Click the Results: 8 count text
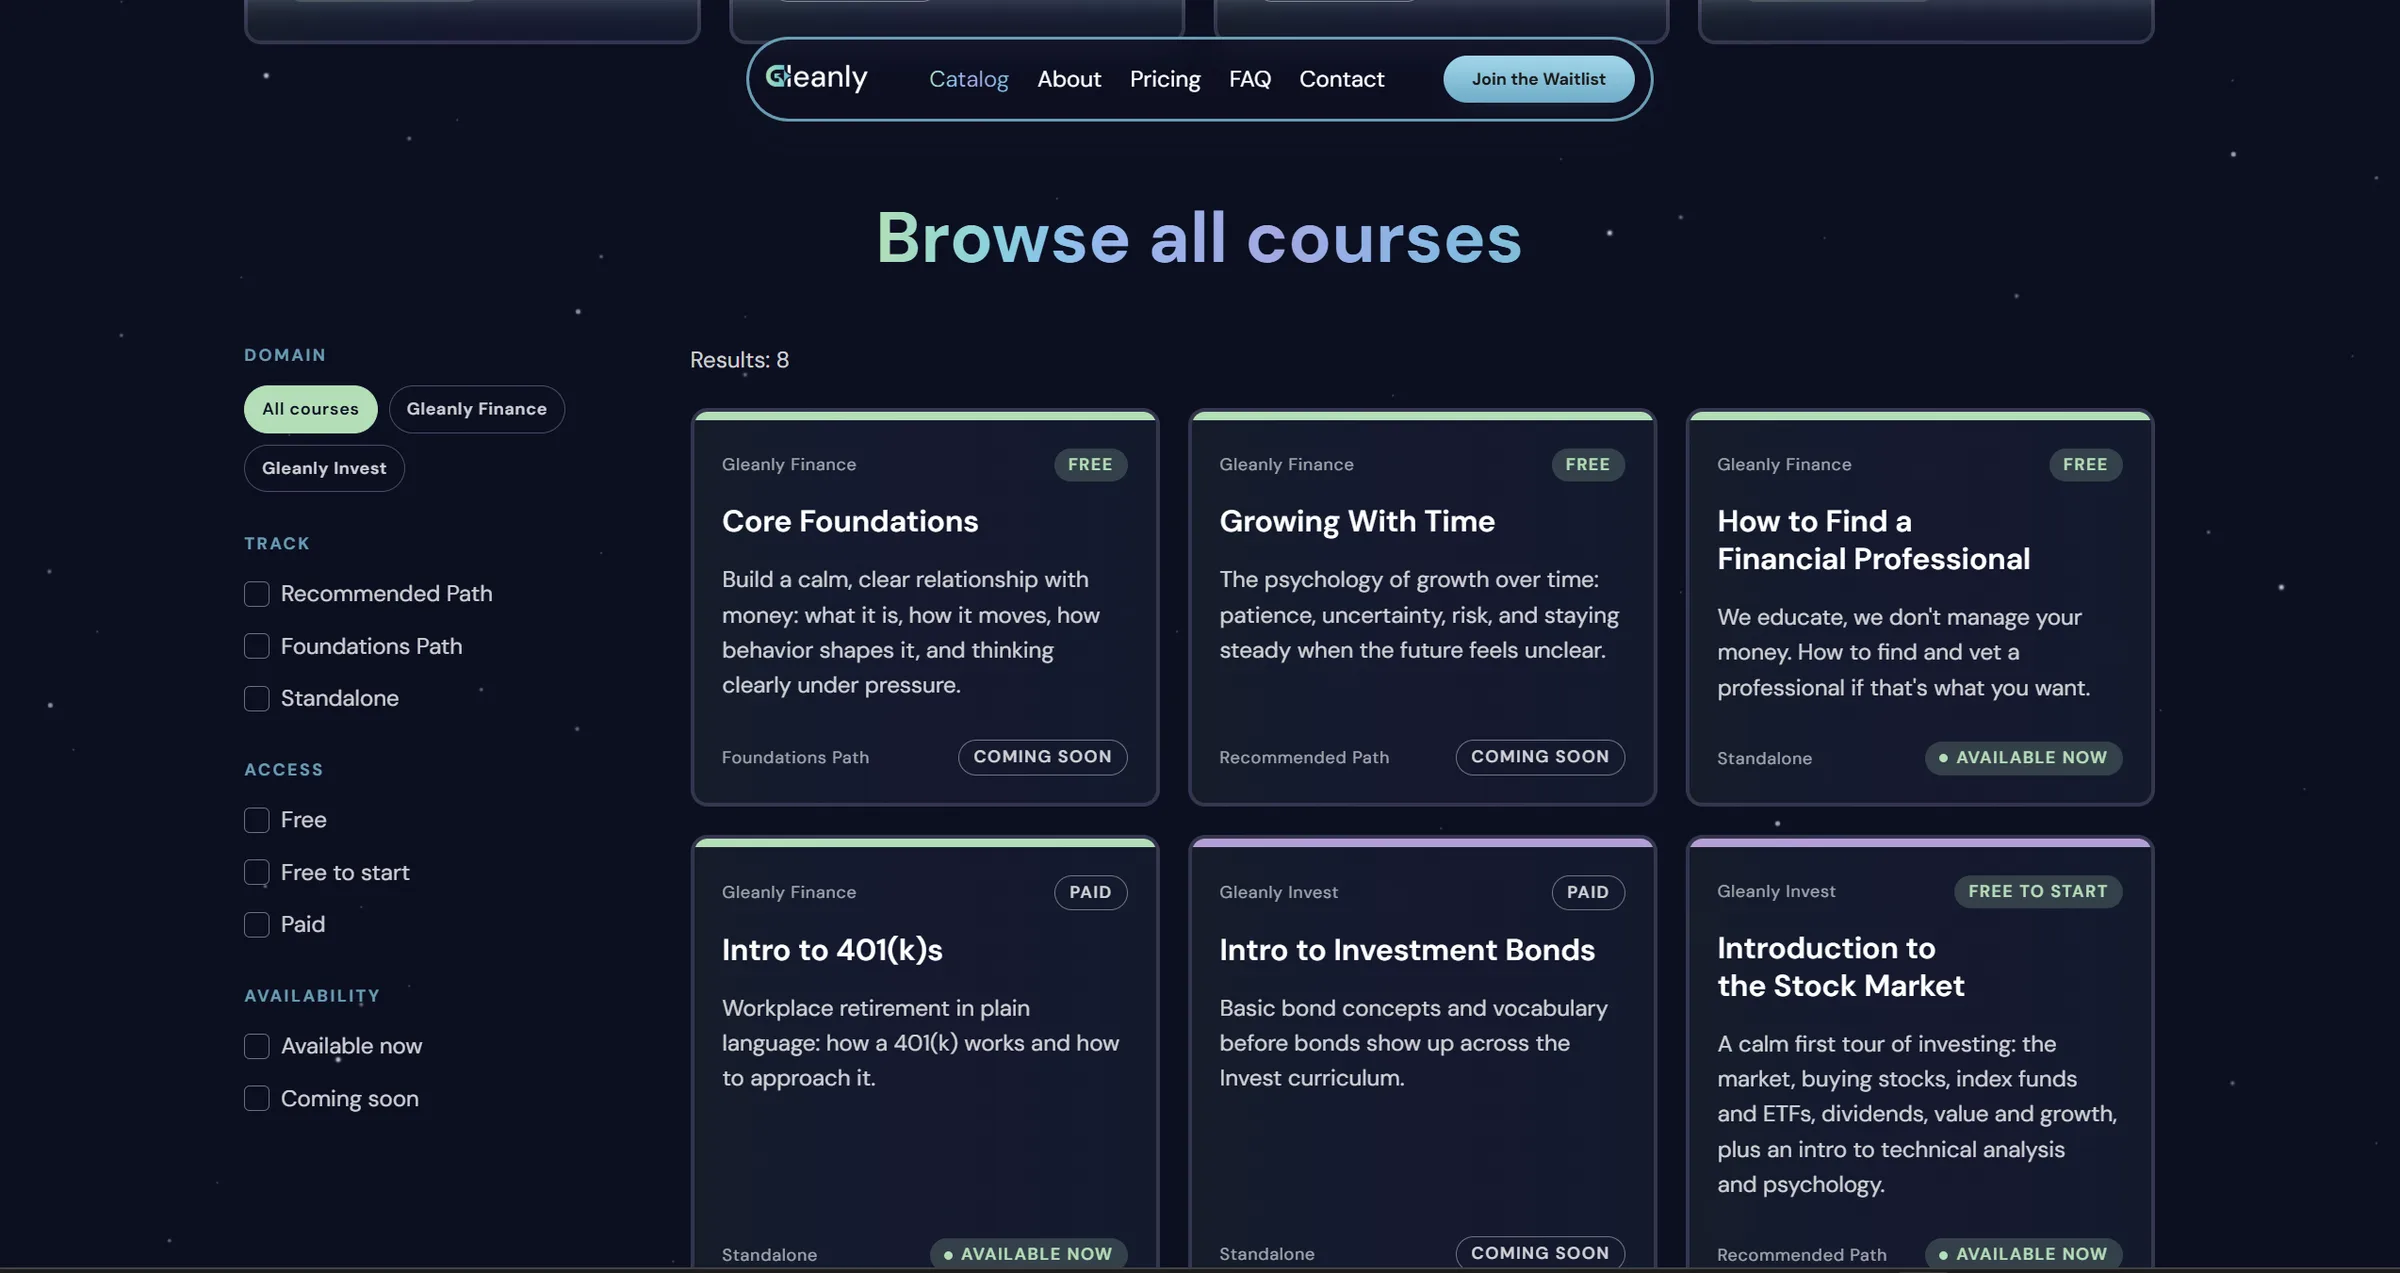This screenshot has width=2400, height=1273. pos(739,360)
